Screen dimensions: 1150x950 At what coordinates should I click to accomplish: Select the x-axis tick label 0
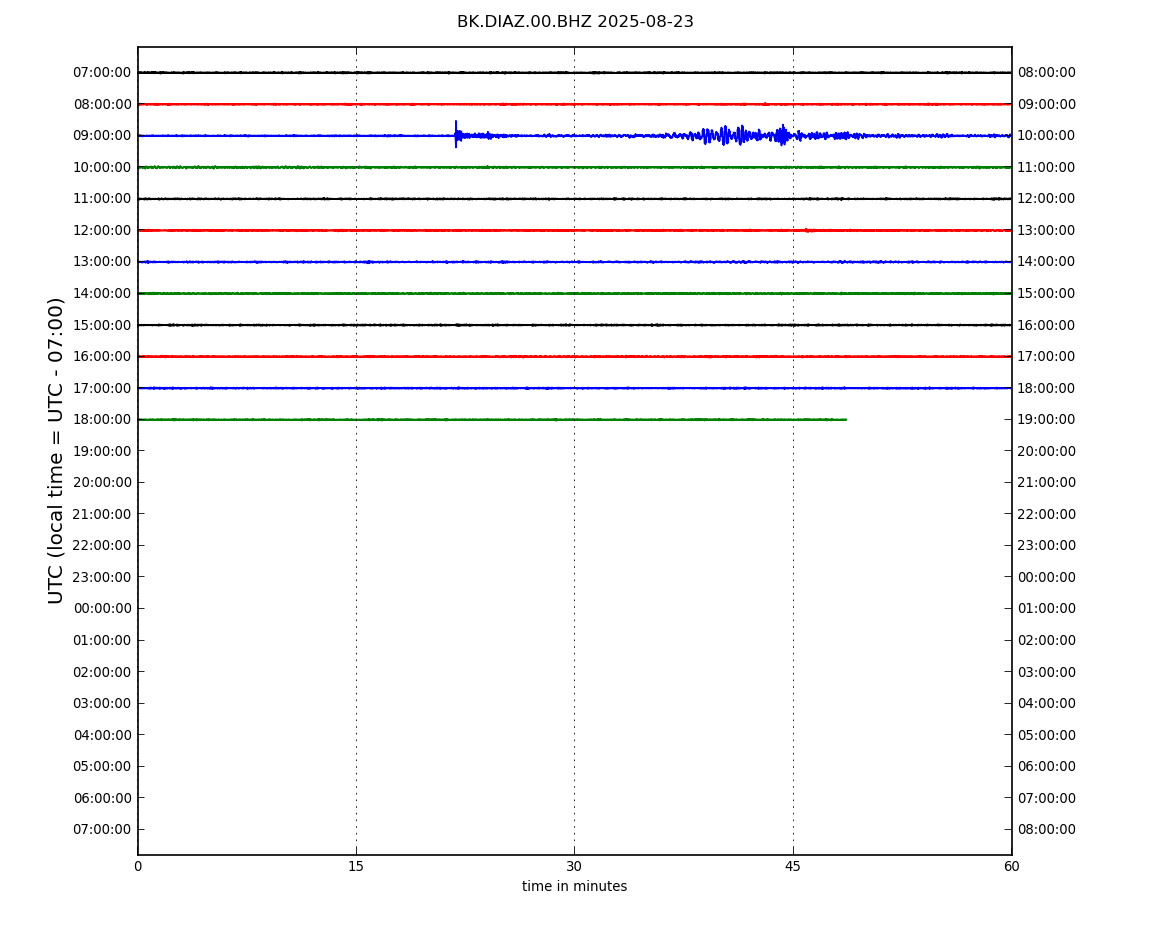click(138, 866)
